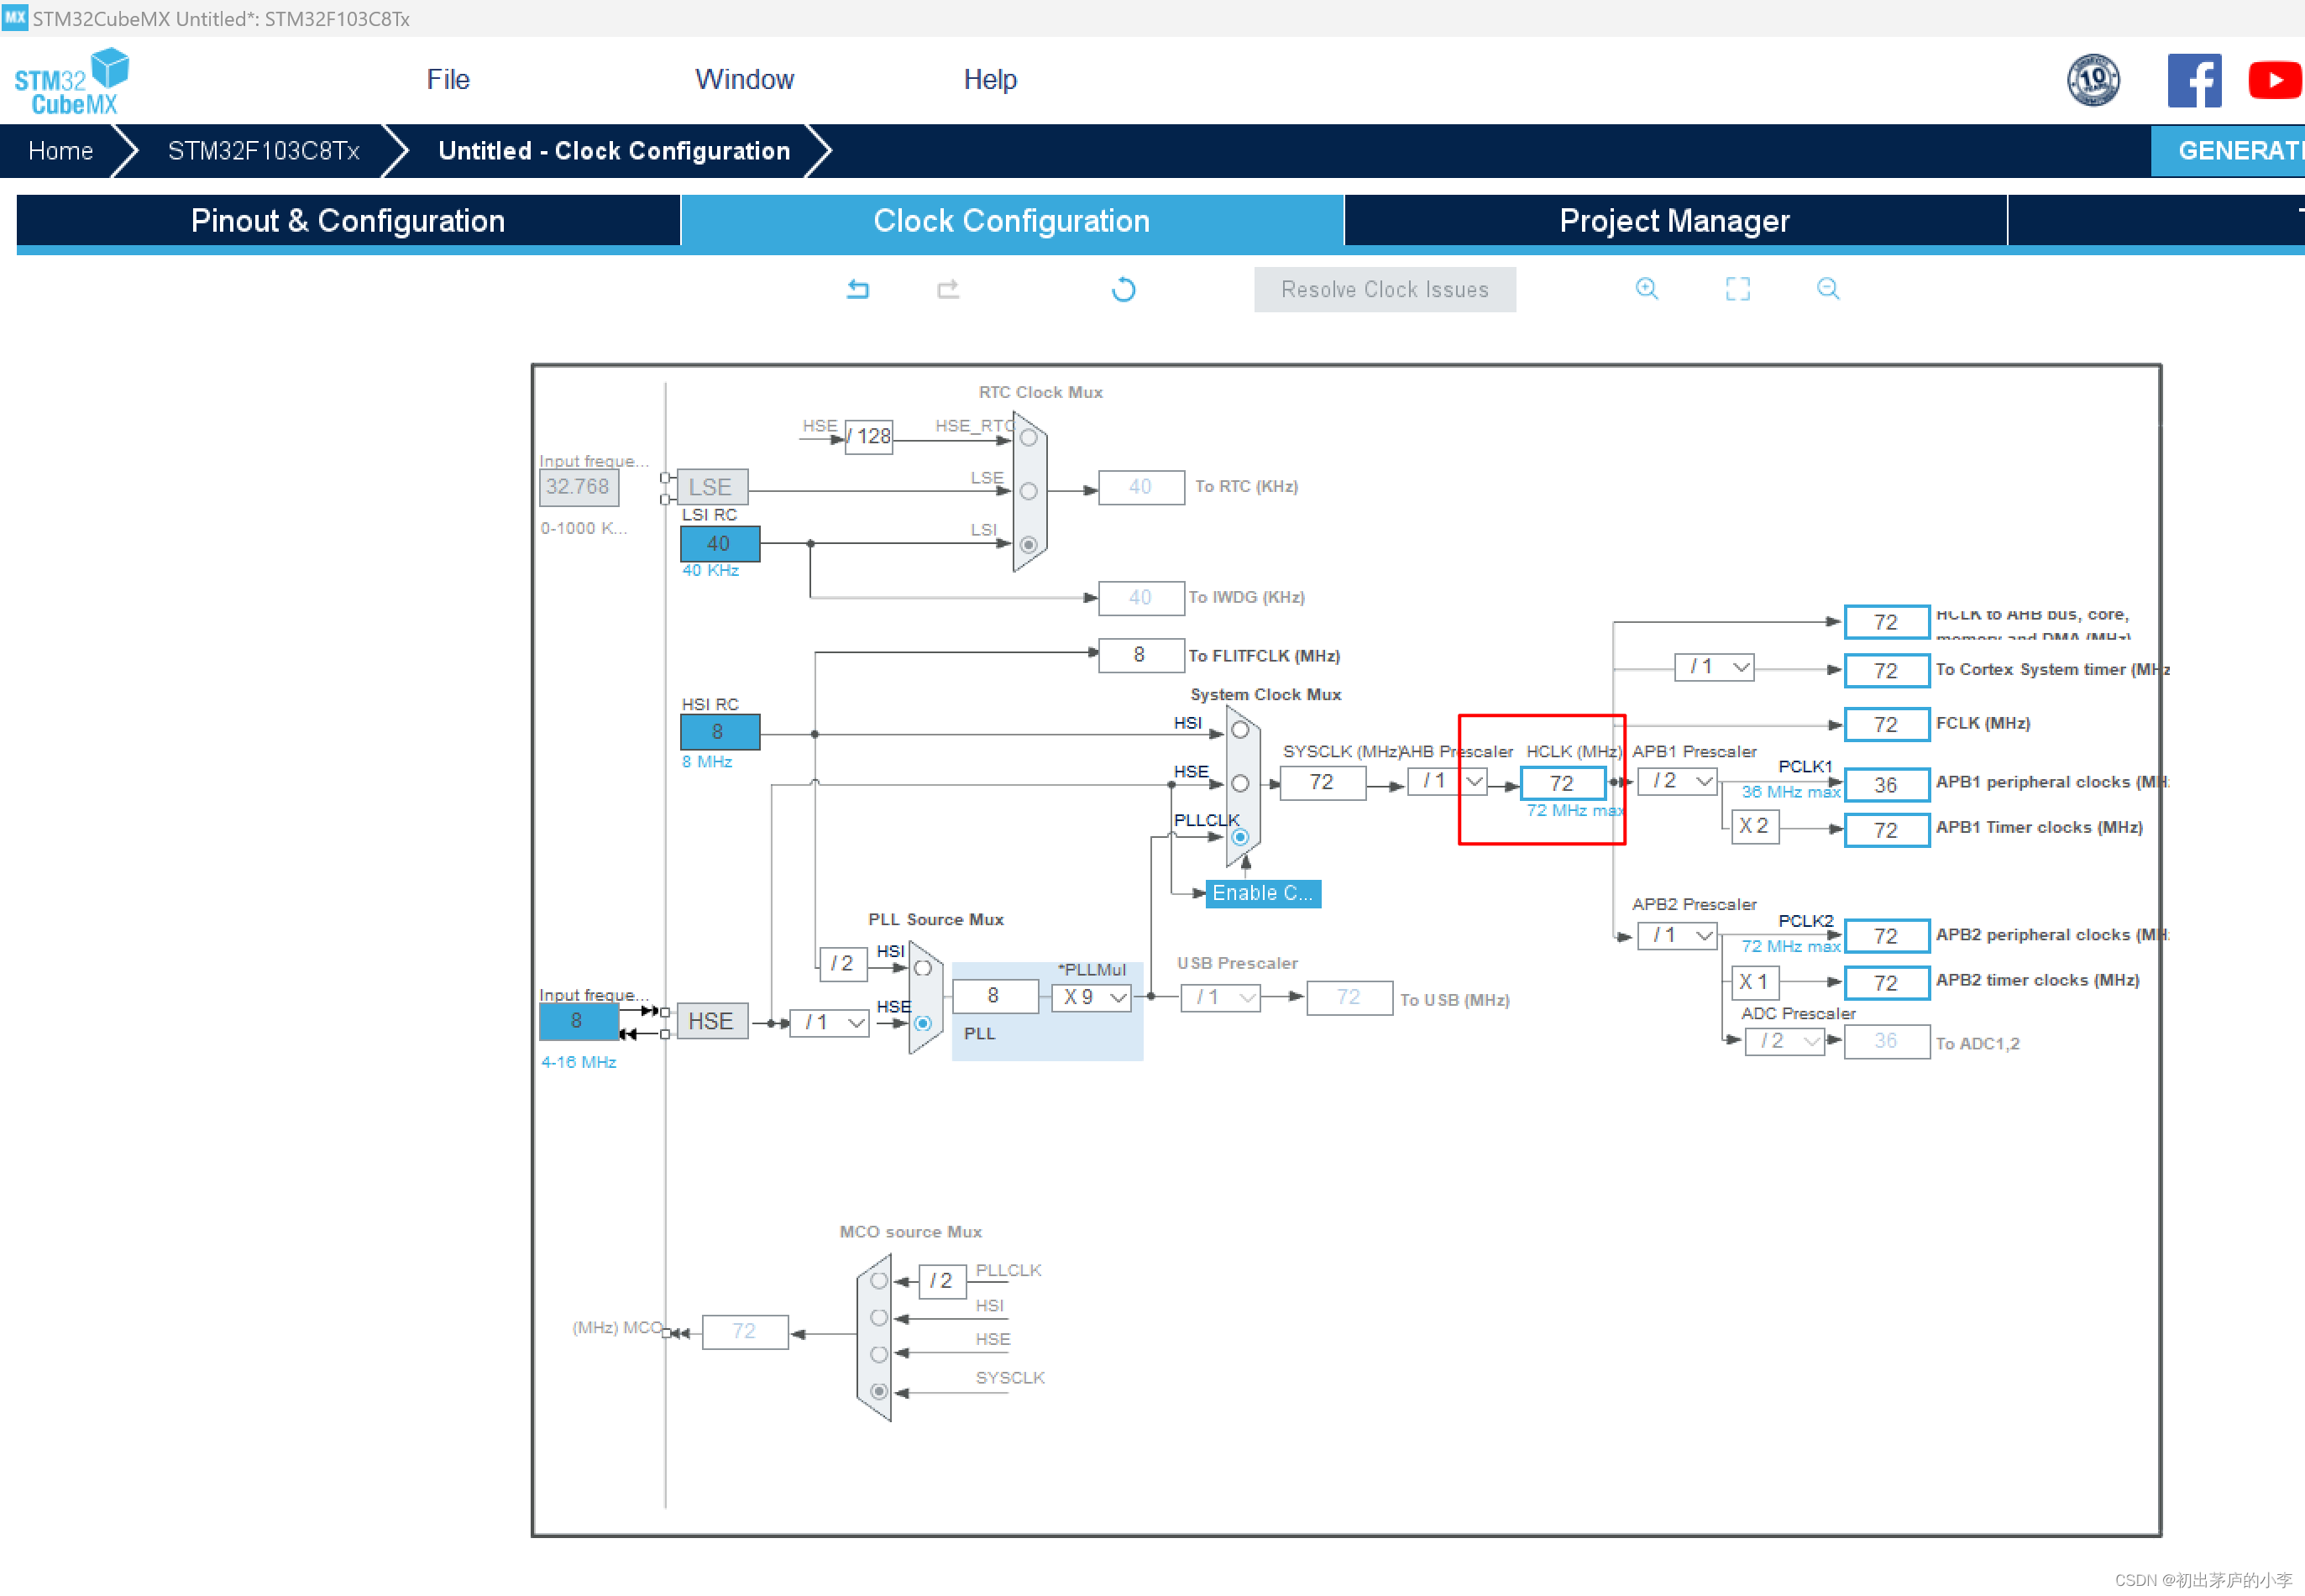Screen dimensions: 2305x1596
Task: Open the APB1 Prescaler dropdown
Action: [x=1677, y=781]
